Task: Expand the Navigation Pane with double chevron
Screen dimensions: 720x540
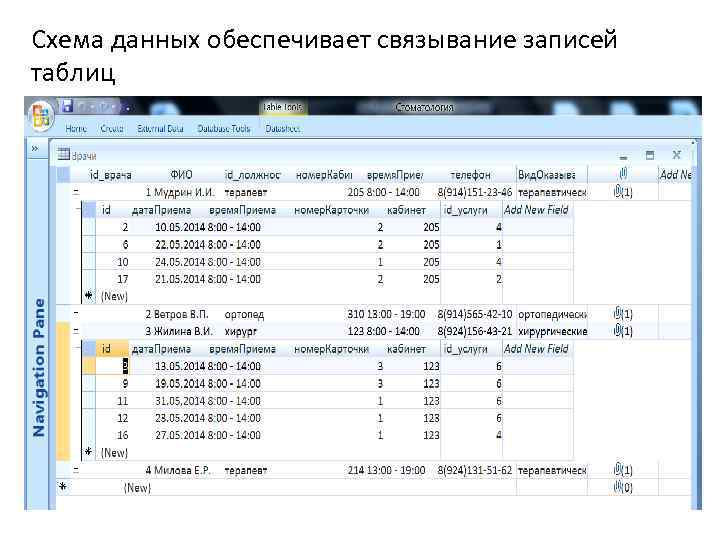Action: (x=35, y=149)
